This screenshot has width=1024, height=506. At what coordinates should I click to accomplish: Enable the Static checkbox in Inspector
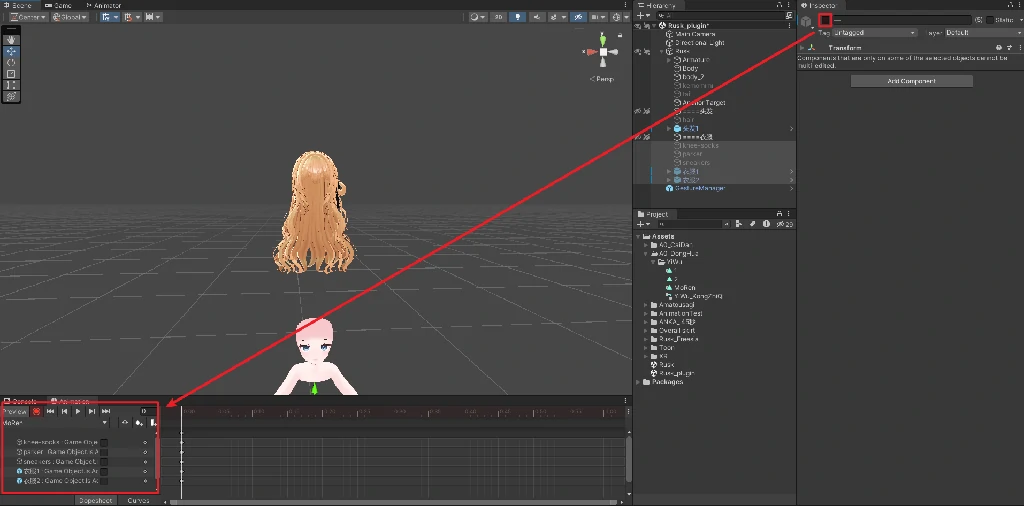990,20
